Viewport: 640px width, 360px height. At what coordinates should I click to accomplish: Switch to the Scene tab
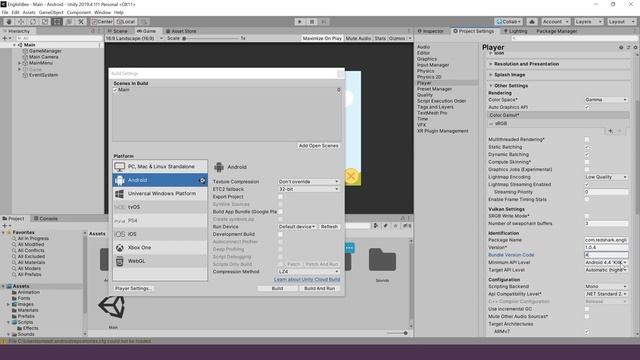click(118, 31)
